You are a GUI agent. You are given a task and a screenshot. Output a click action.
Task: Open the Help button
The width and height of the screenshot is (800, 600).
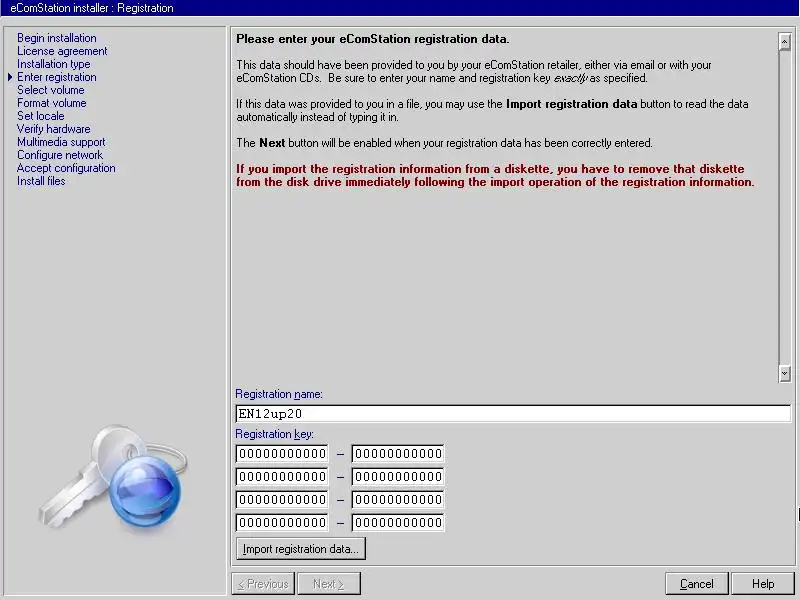point(762,583)
